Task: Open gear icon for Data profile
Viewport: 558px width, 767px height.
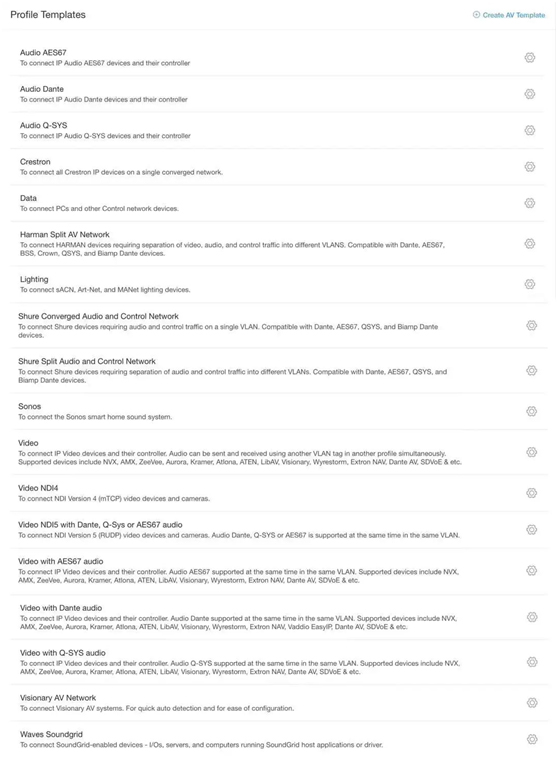Action: tap(530, 203)
